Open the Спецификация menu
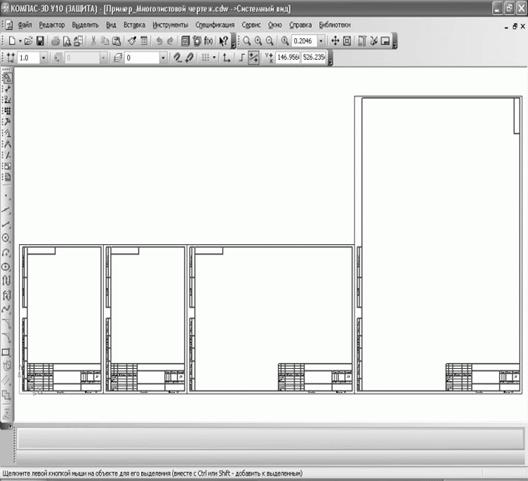 pyautogui.click(x=215, y=25)
